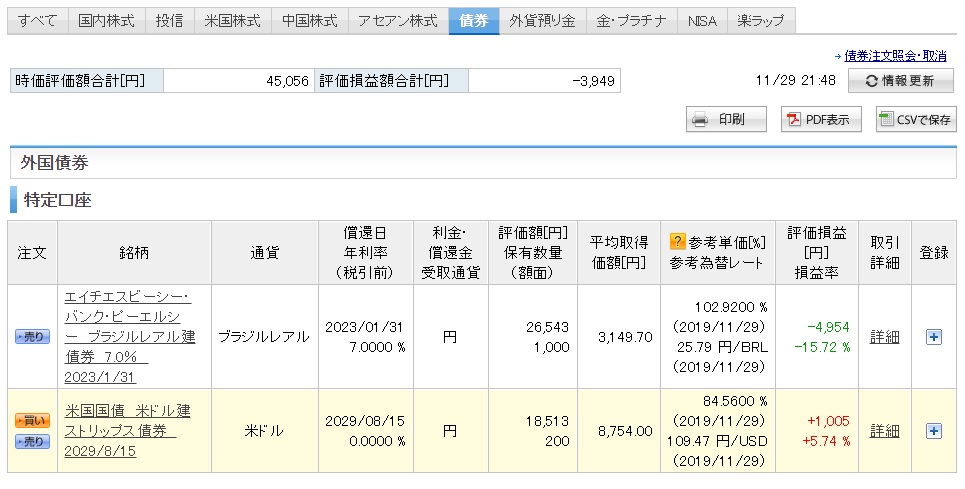Click plus register icon for HSBC Brazil bond
This screenshot has height=489, width=965.
[934, 337]
